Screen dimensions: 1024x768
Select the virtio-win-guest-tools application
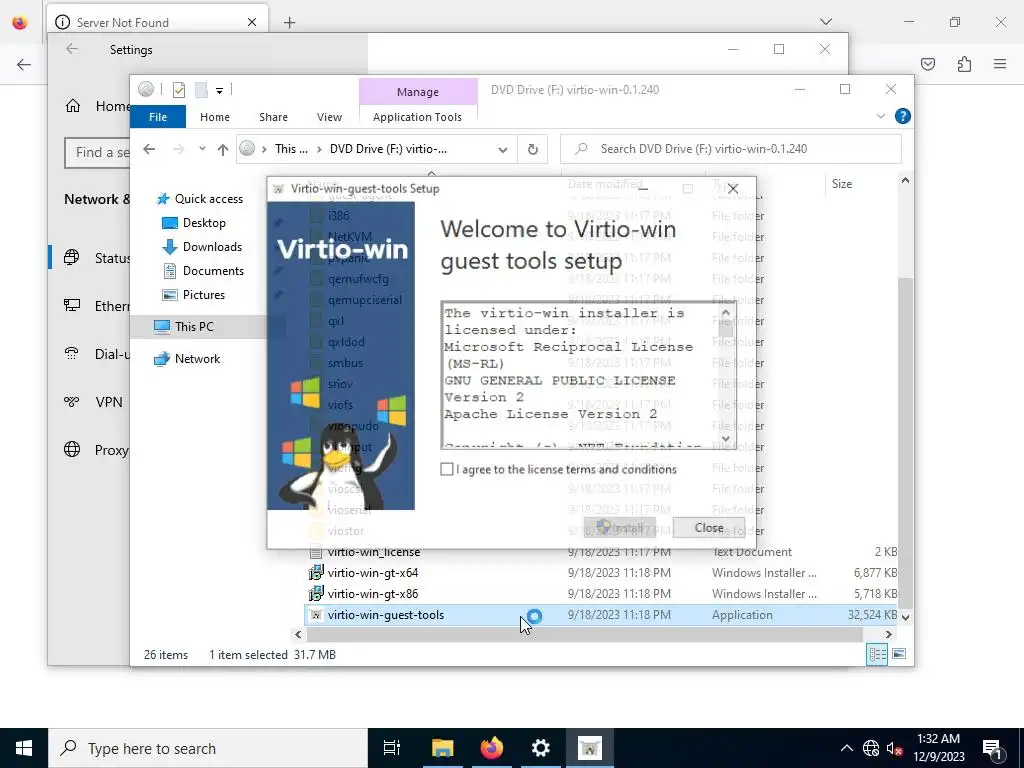point(601,615)
